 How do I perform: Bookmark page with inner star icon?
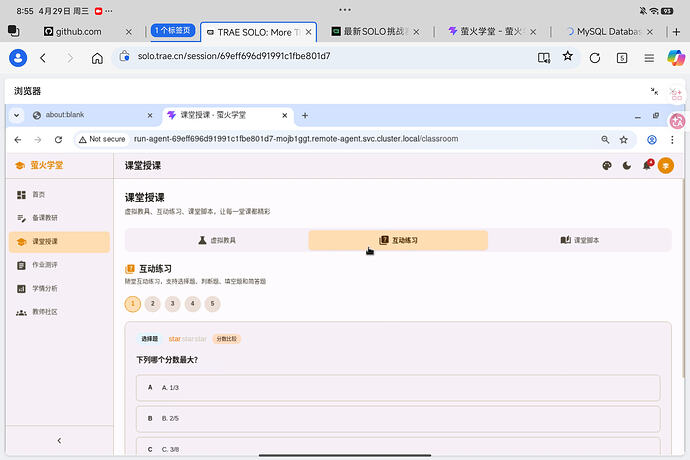click(x=624, y=140)
